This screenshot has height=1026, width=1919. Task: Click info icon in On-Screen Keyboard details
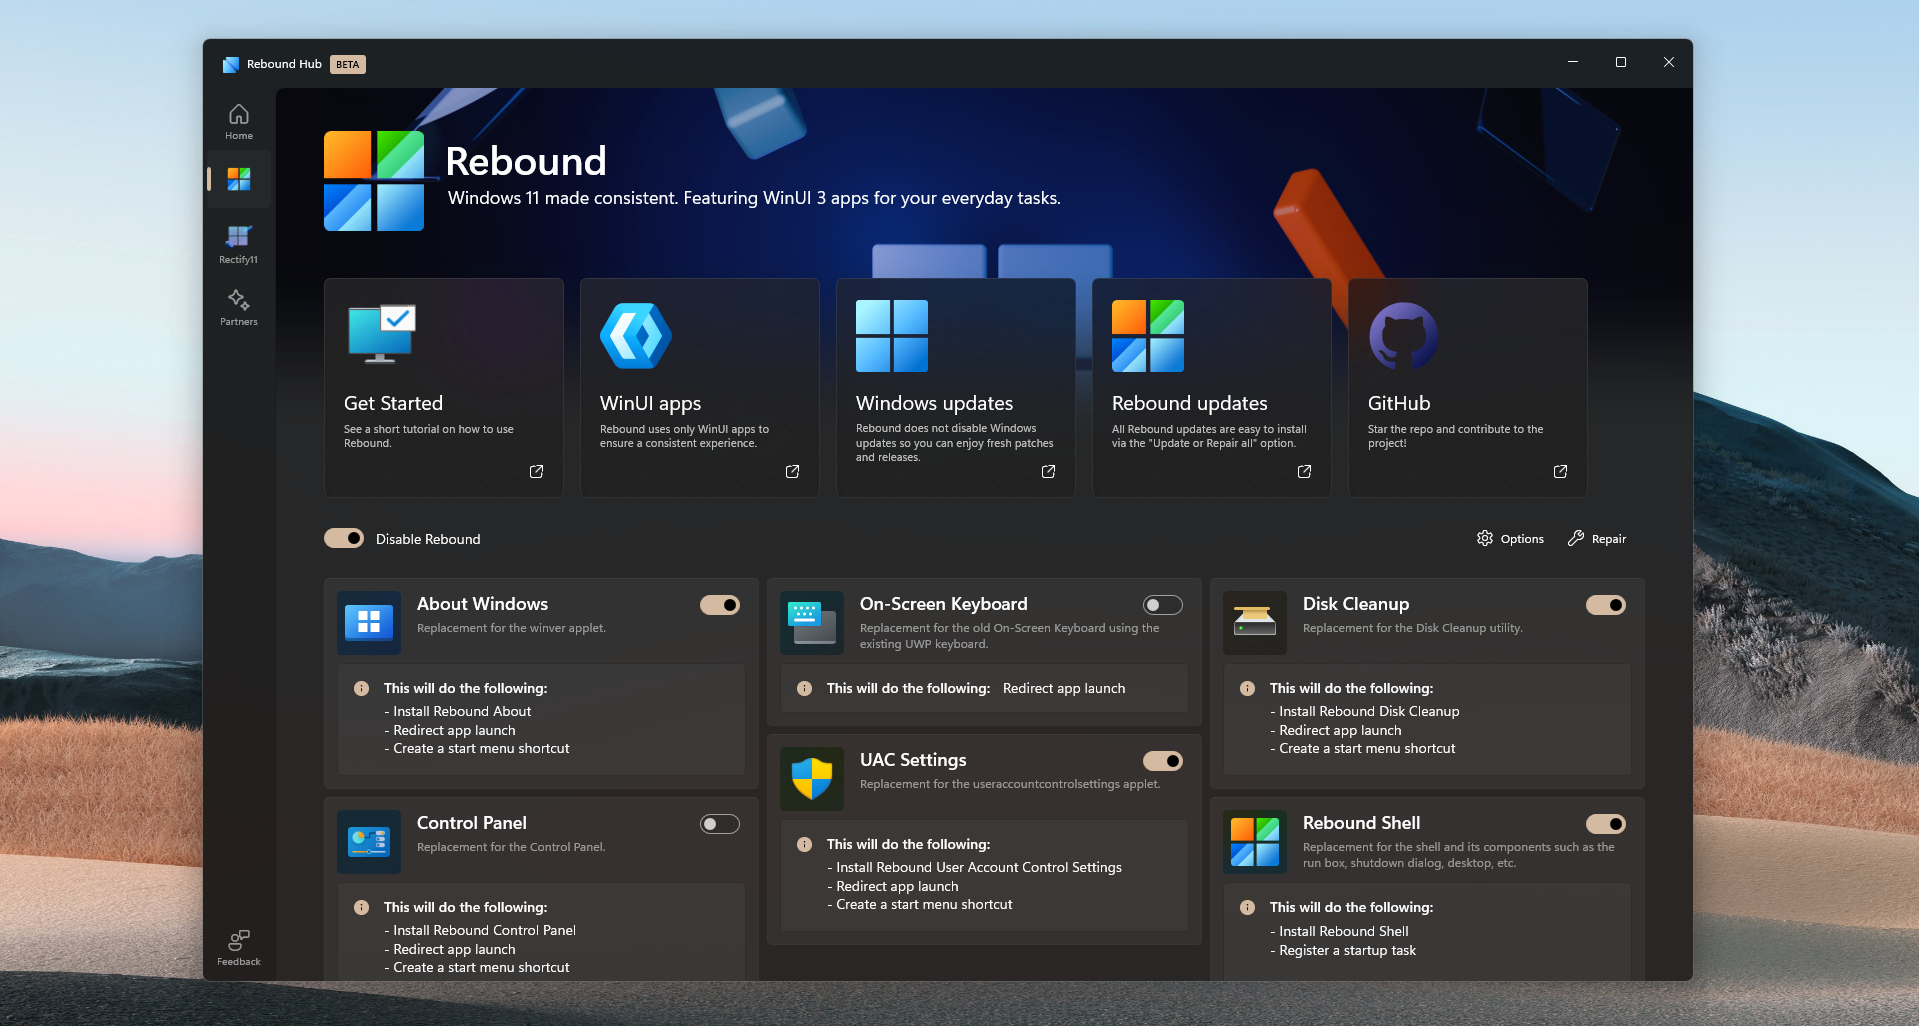(804, 688)
